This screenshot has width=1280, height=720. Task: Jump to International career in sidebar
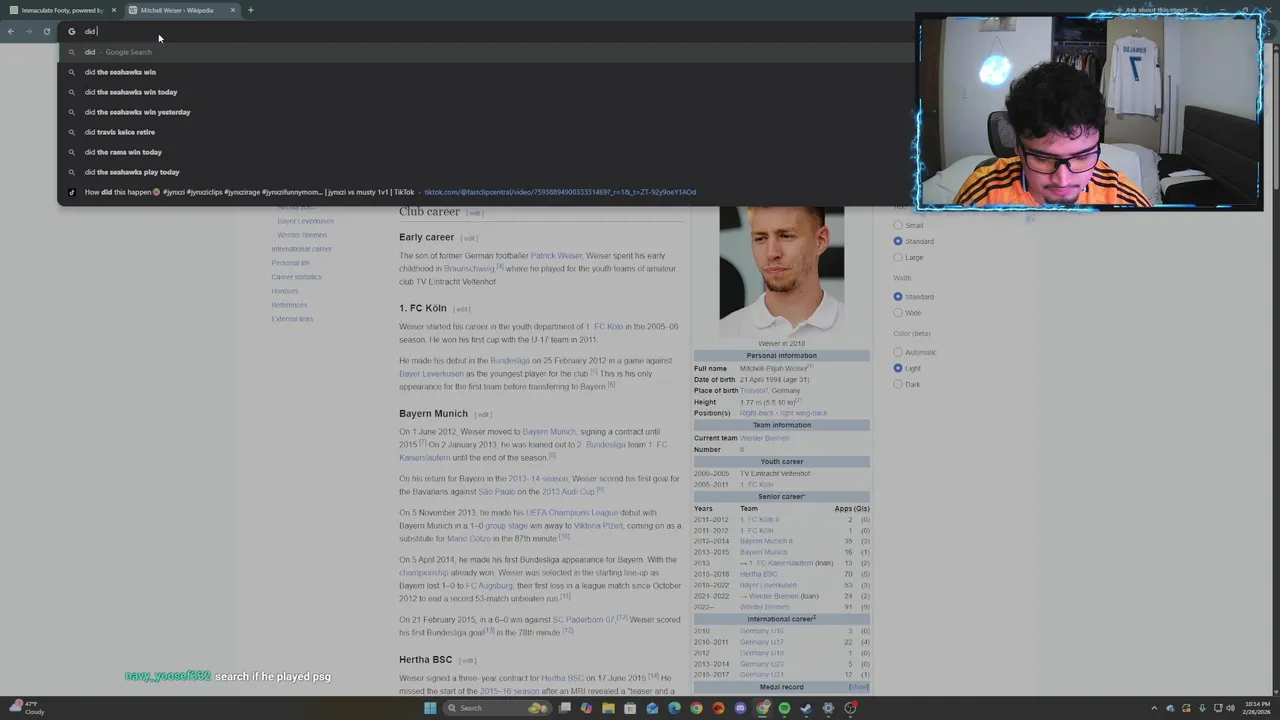click(x=301, y=249)
